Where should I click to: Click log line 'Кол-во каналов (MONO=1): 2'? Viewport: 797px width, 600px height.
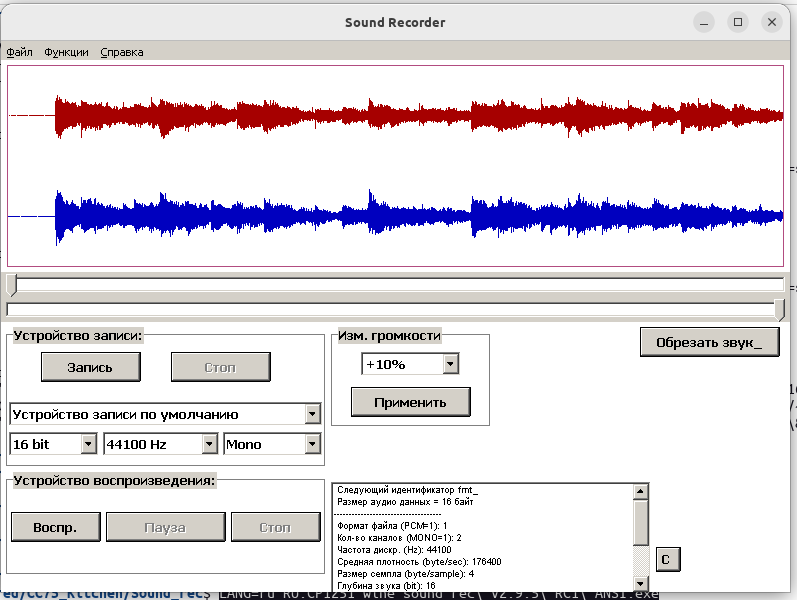click(x=399, y=537)
